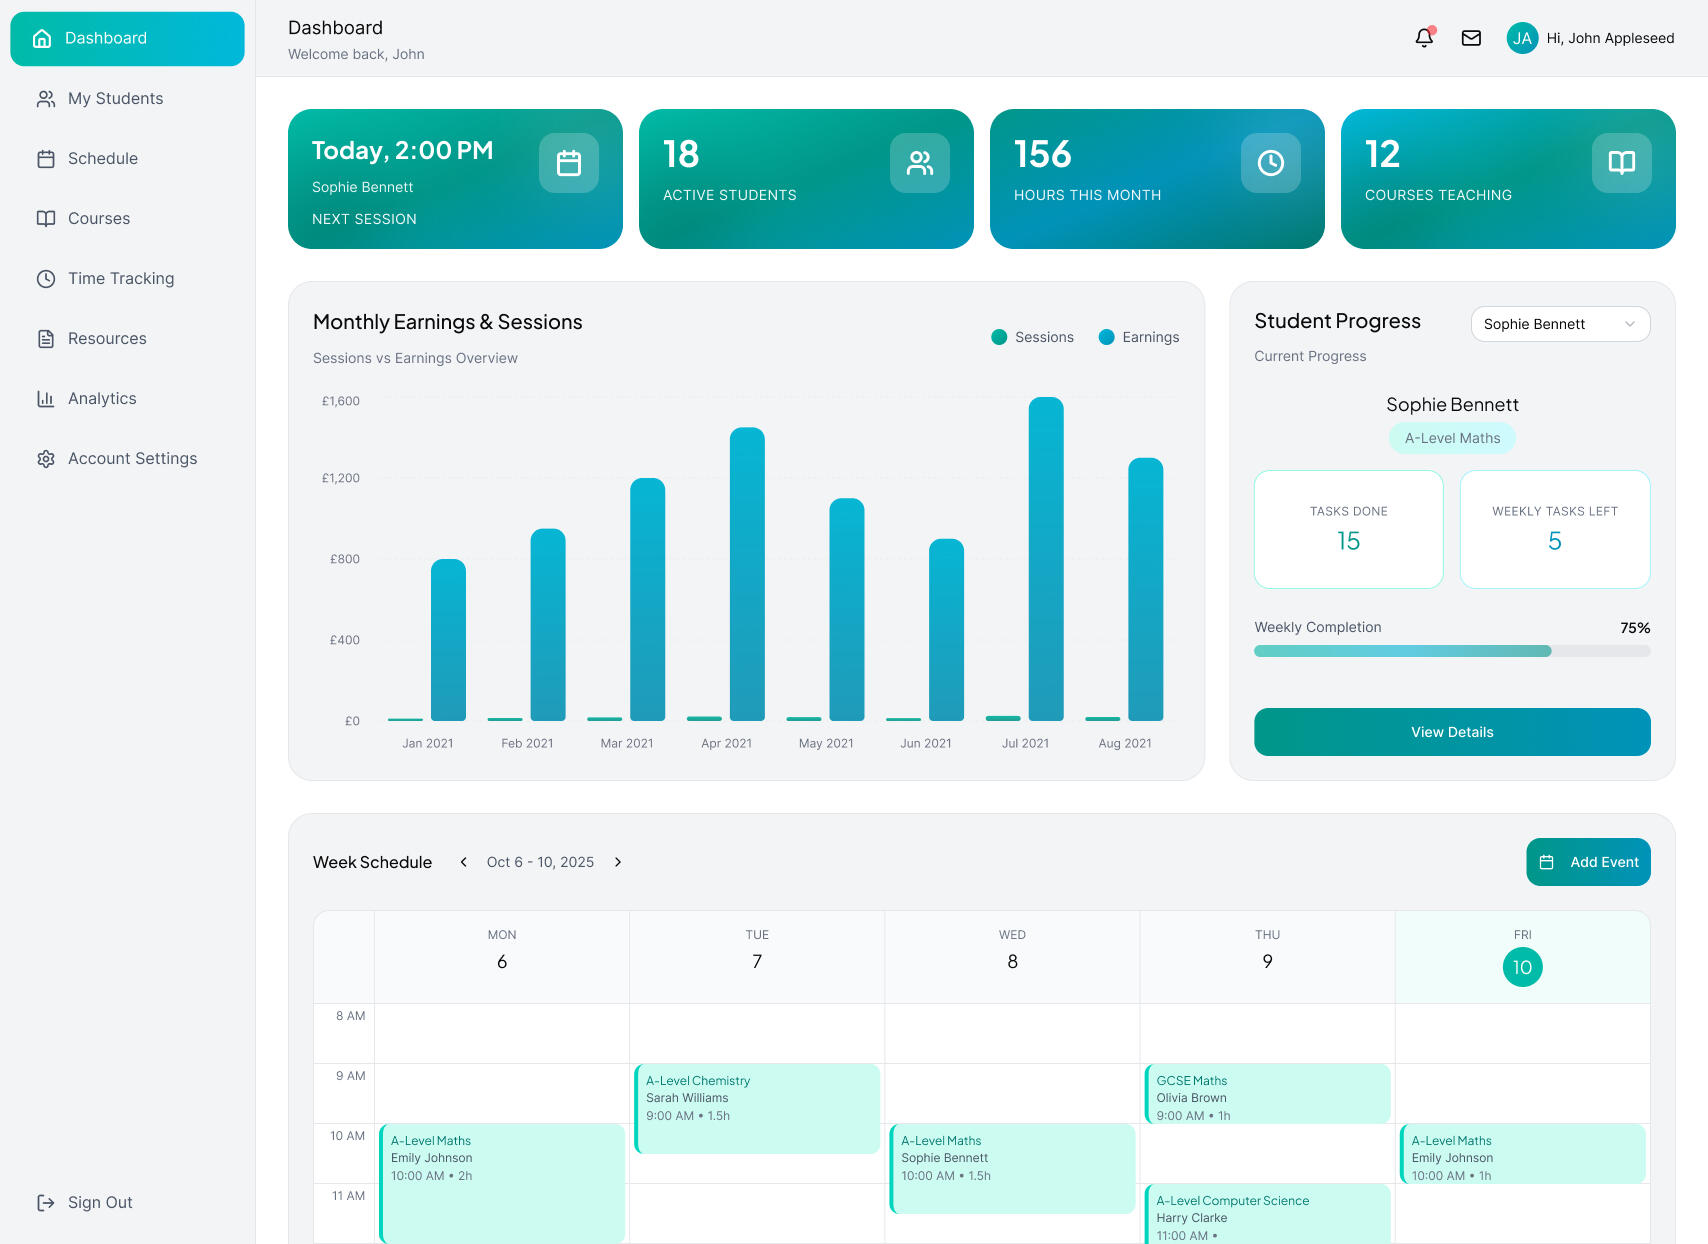Click the people icon on Active Students card

coord(920,163)
